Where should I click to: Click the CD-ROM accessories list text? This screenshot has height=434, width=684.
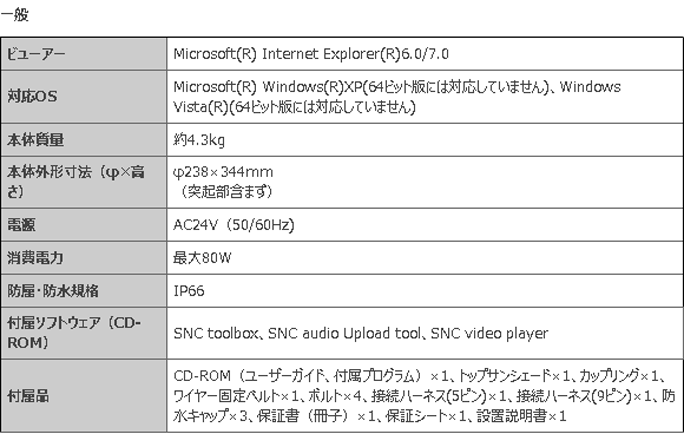tap(424, 396)
